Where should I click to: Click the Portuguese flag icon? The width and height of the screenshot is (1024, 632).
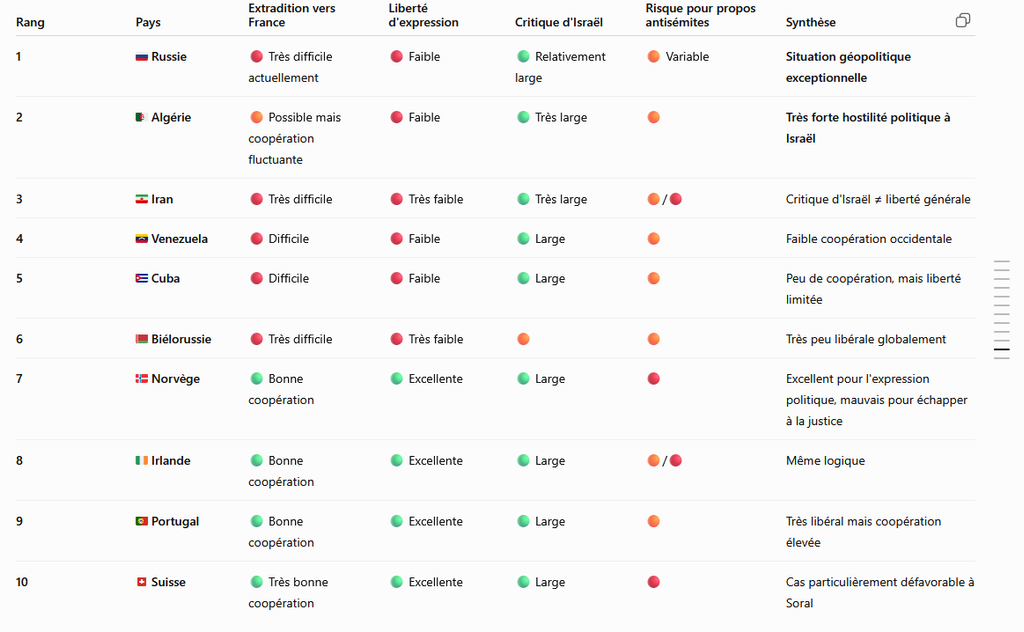142,521
